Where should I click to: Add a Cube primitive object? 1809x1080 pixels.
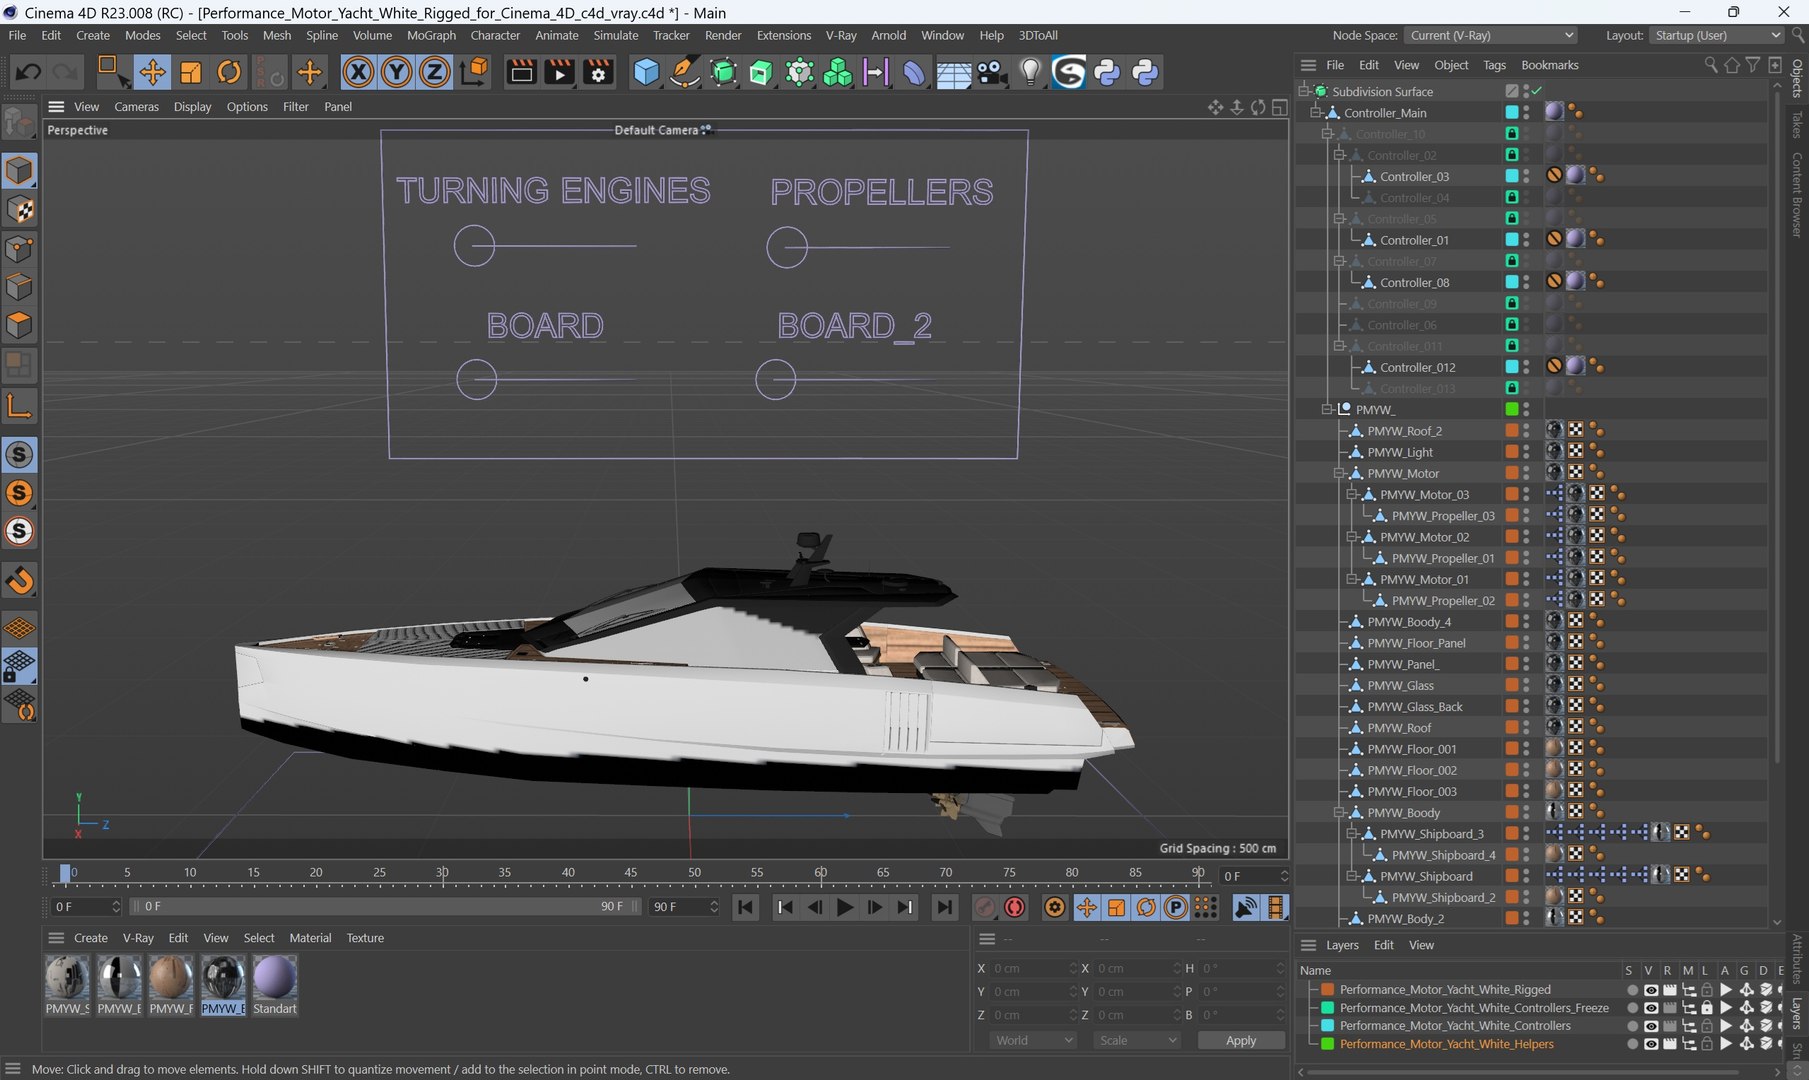646,72
